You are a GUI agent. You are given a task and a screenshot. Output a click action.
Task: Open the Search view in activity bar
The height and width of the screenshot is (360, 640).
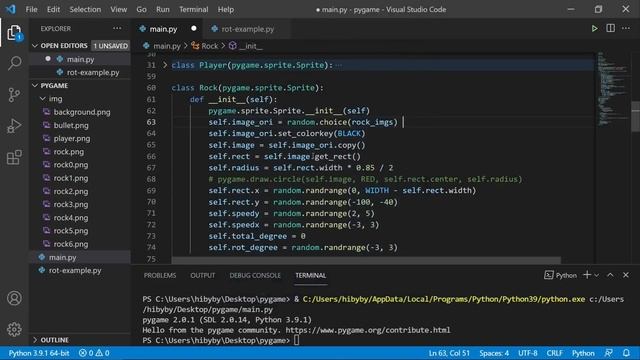(x=14, y=63)
